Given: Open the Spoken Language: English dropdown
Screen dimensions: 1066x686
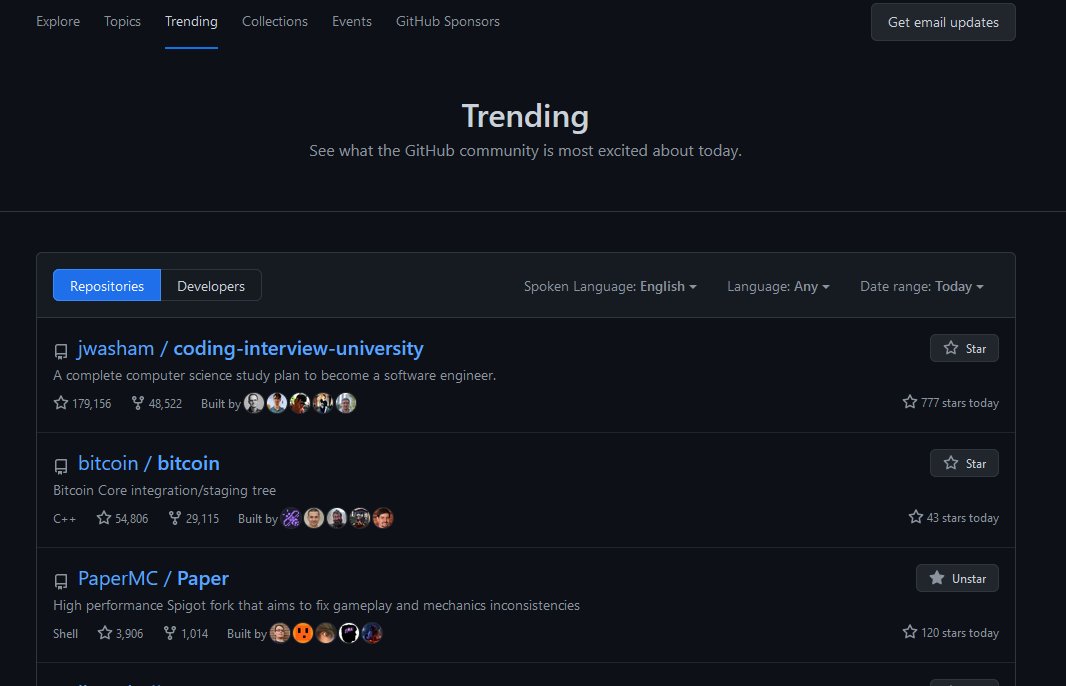Looking at the screenshot, I should click(610, 286).
